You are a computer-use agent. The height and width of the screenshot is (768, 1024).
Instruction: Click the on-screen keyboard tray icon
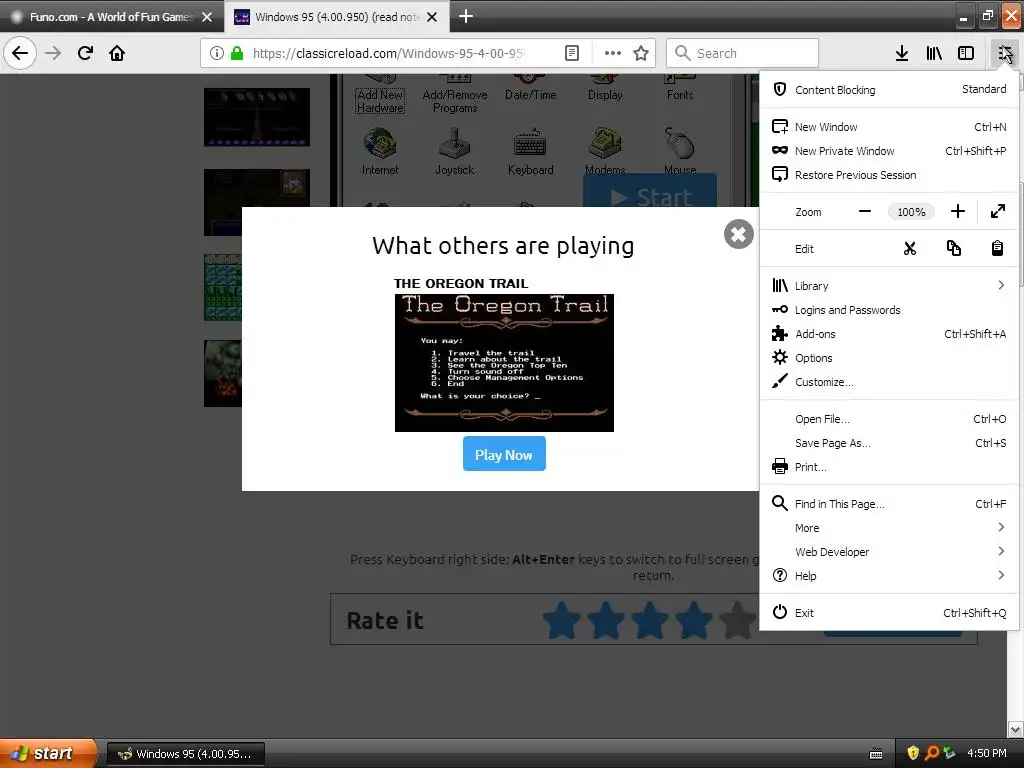coord(876,754)
